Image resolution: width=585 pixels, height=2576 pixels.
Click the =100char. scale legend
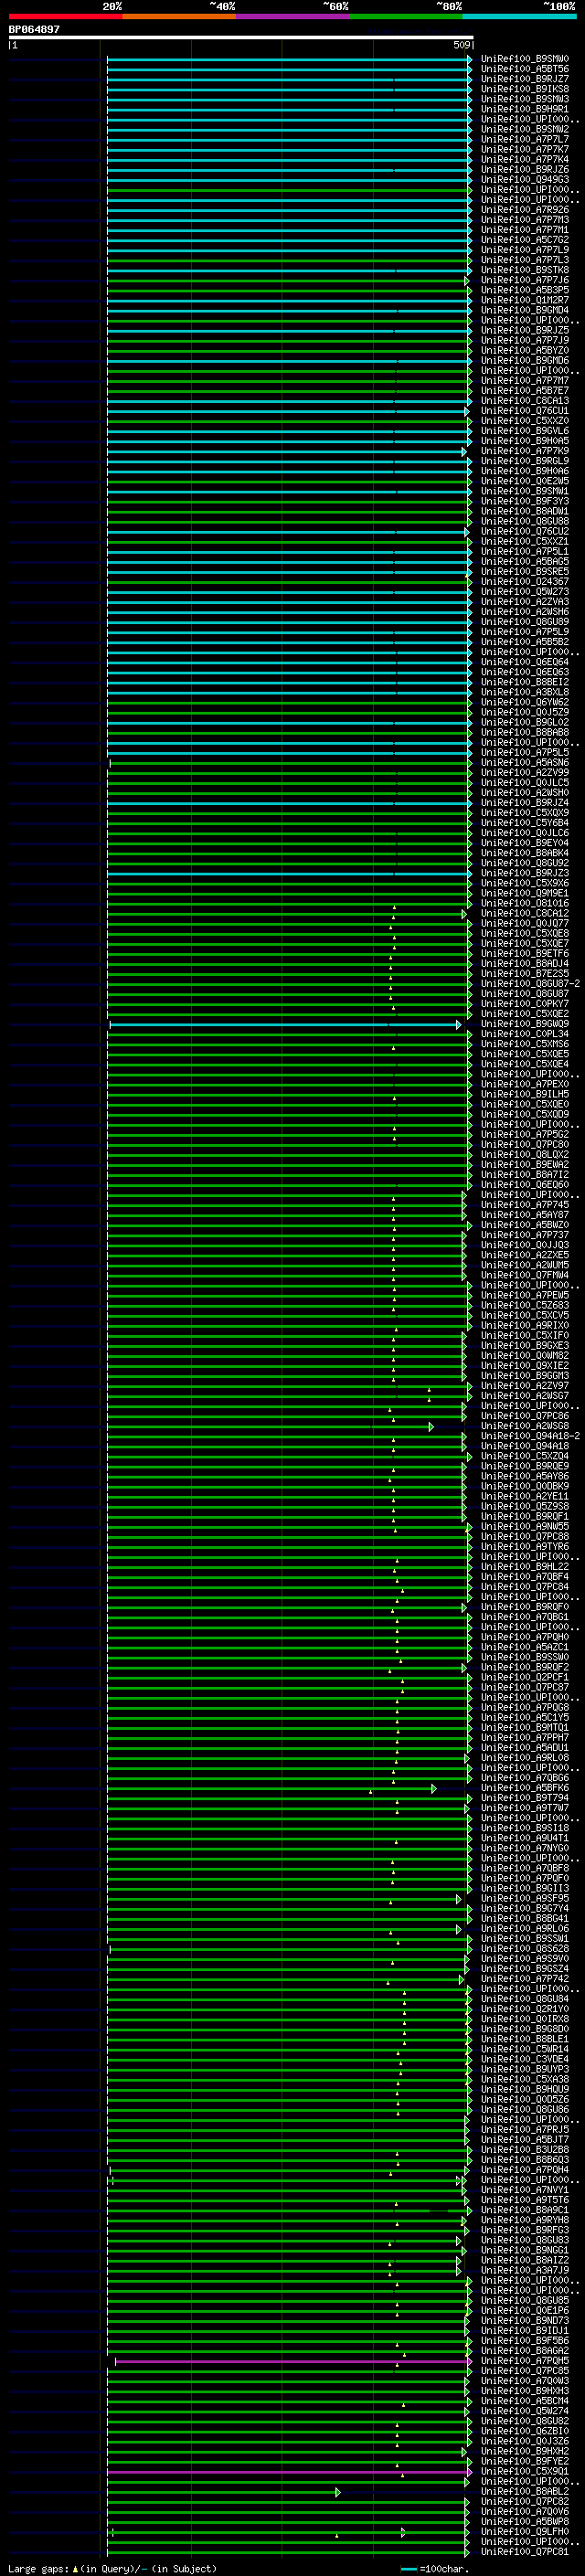pyautogui.click(x=435, y=2569)
